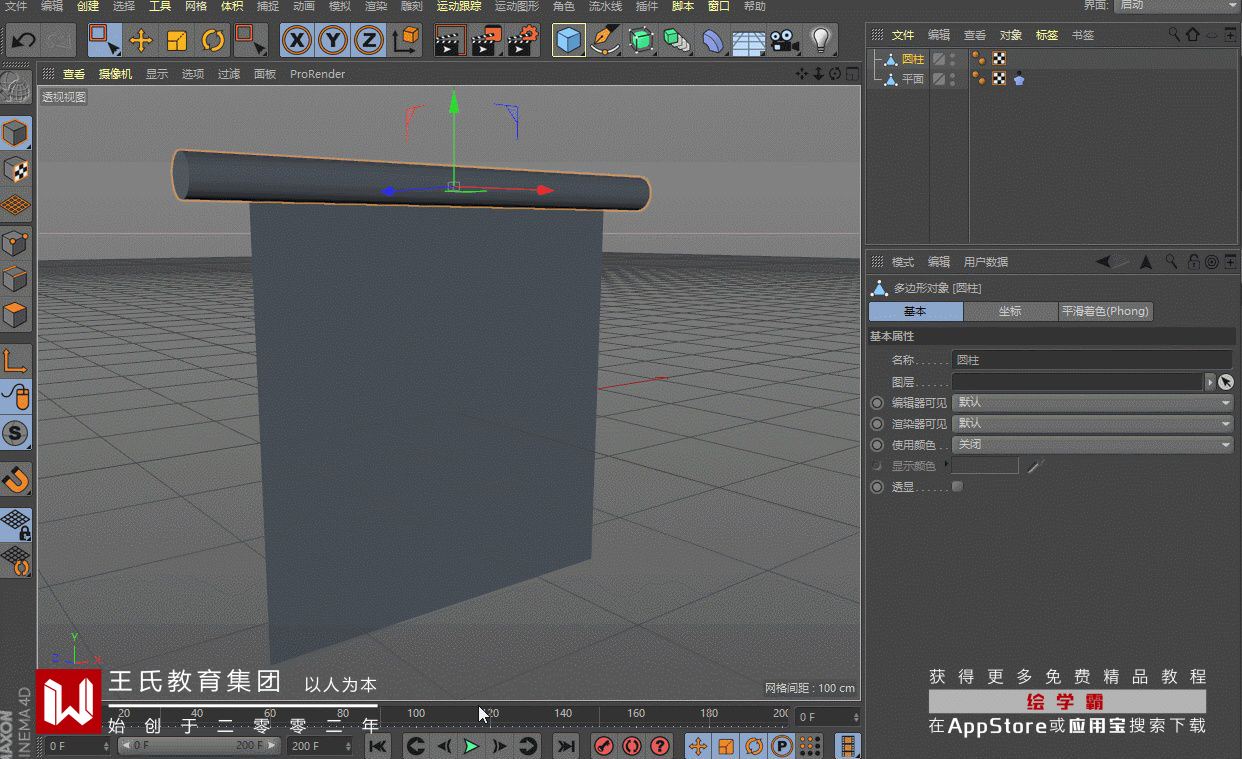Open the 摄像机 viewport menu
This screenshot has width=1242, height=759.
tap(115, 74)
